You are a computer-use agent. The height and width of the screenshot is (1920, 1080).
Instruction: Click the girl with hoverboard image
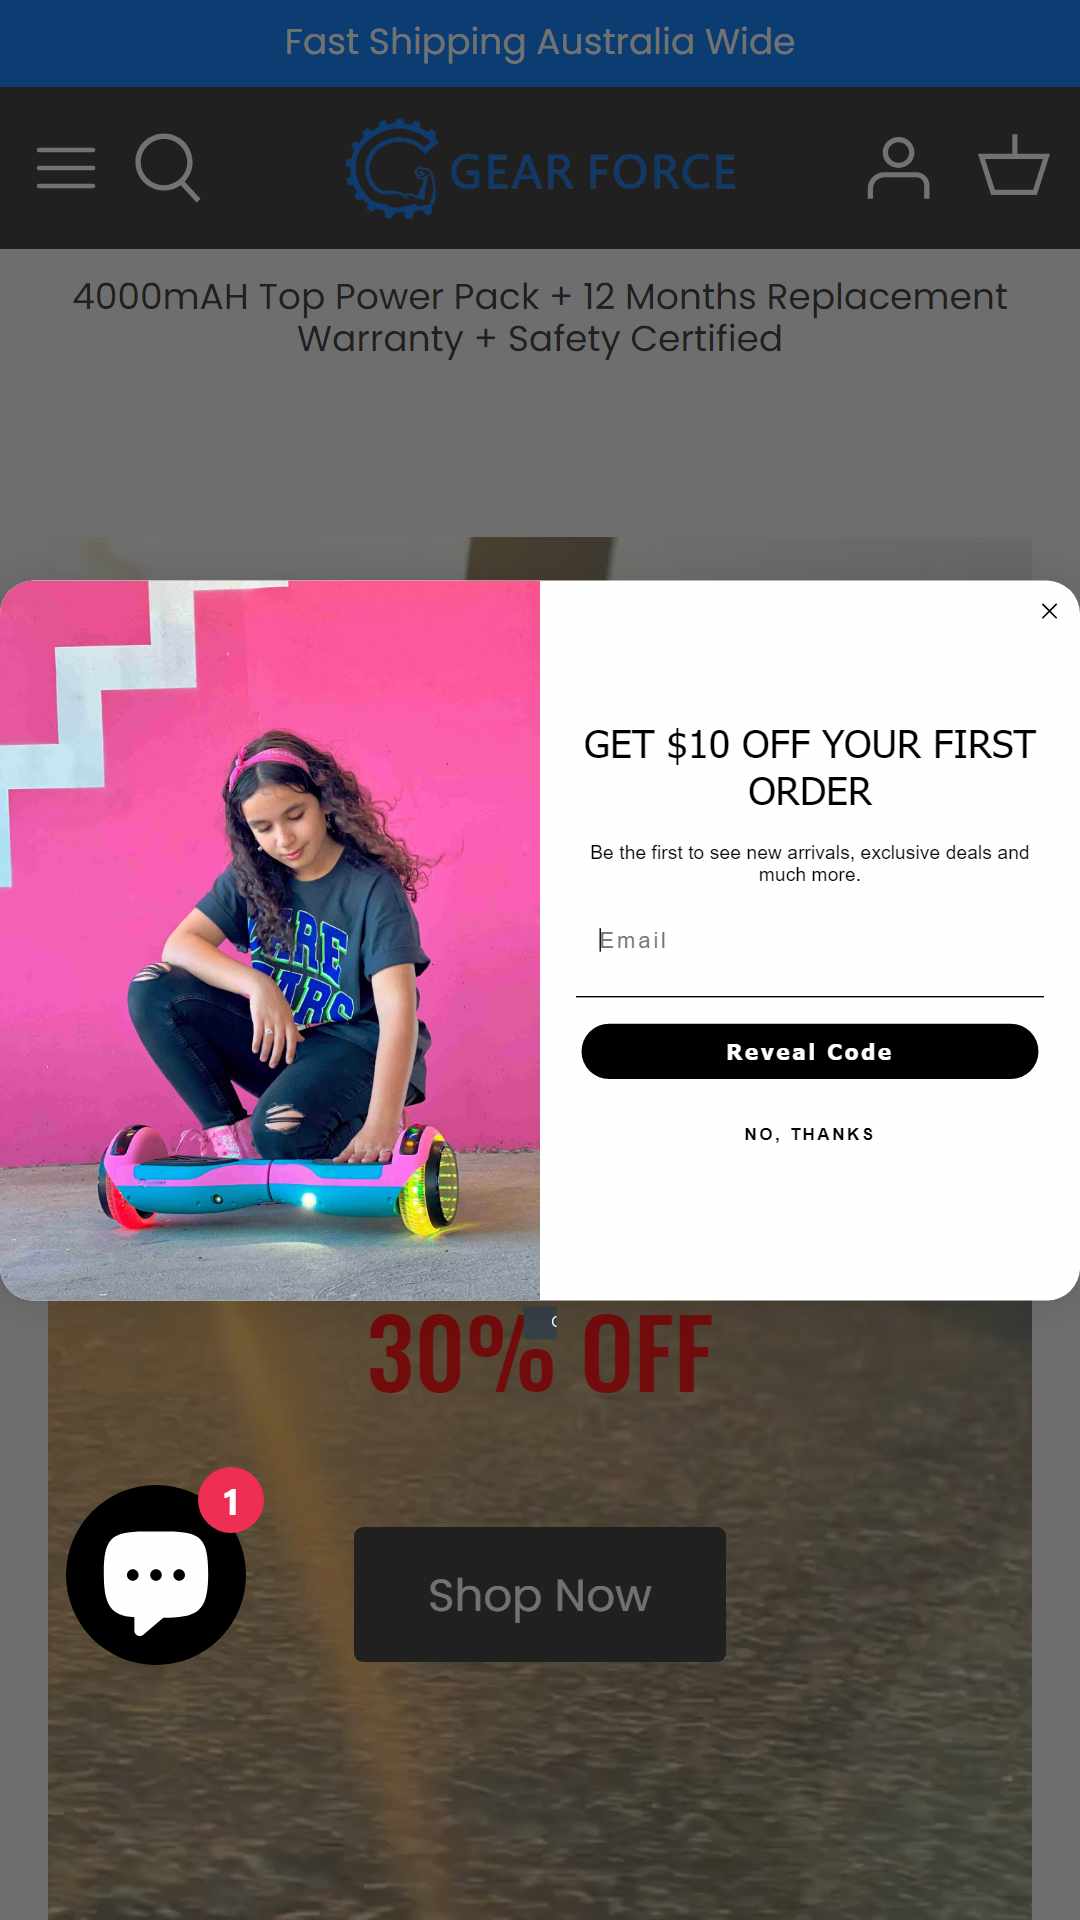[270, 940]
